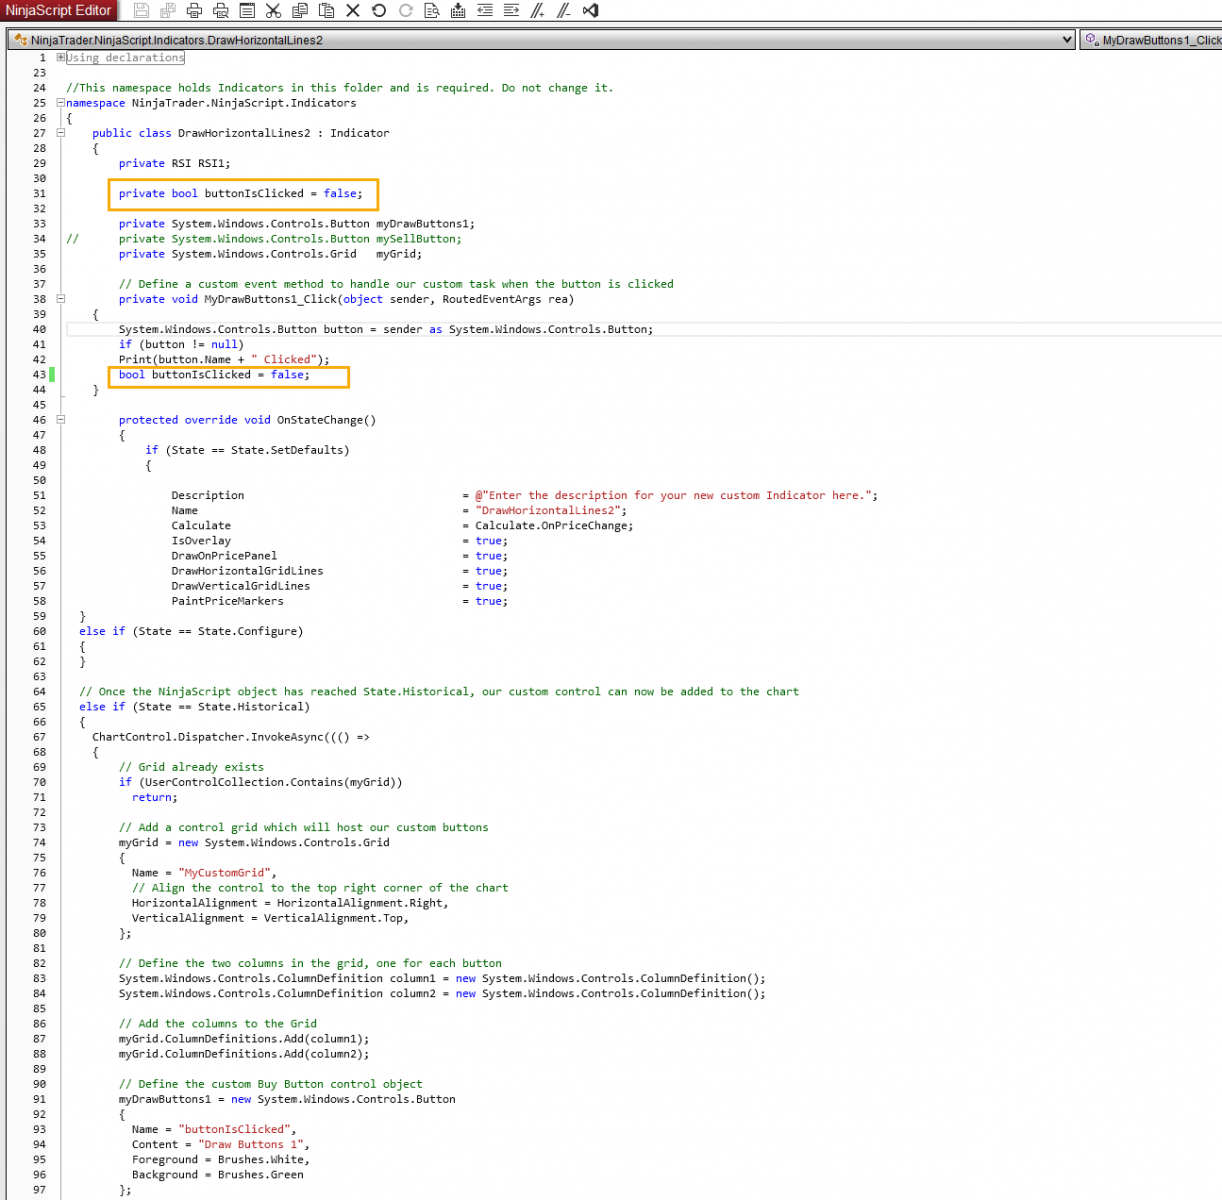Click the Delete X icon
1222x1200 pixels.
click(x=352, y=11)
